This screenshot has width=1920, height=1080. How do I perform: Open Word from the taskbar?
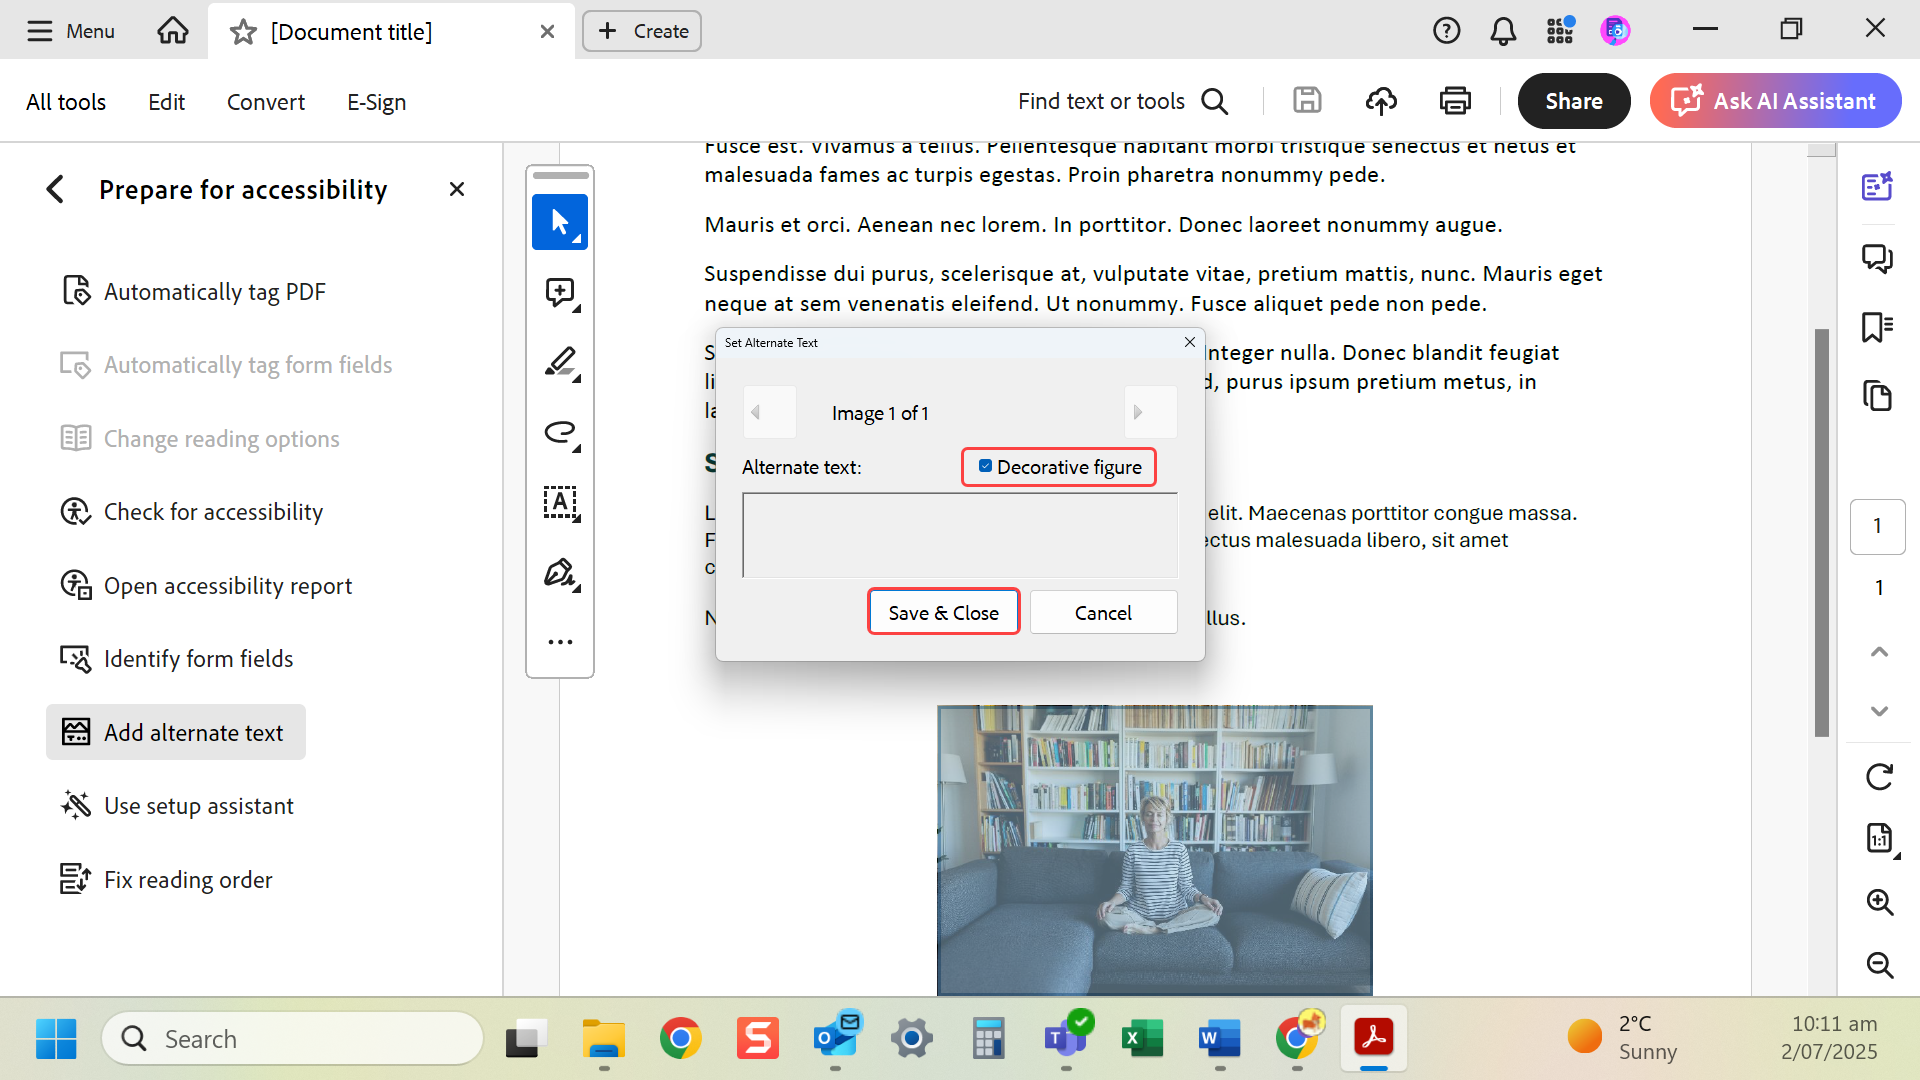[x=1219, y=1039]
